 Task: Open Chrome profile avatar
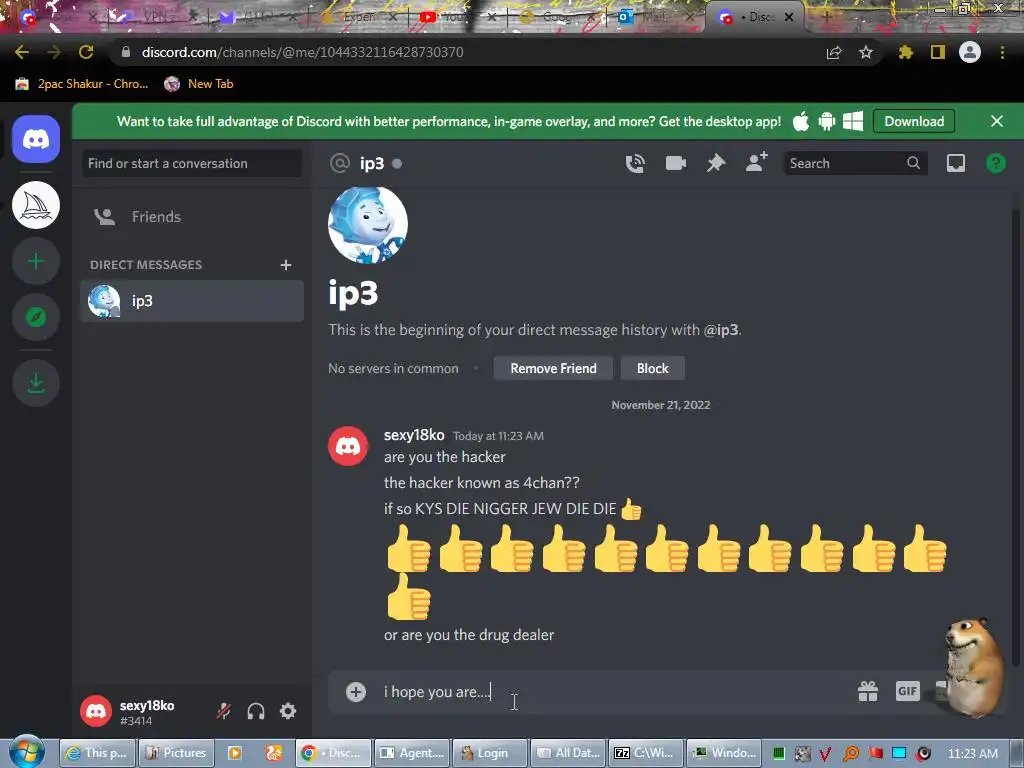970,52
